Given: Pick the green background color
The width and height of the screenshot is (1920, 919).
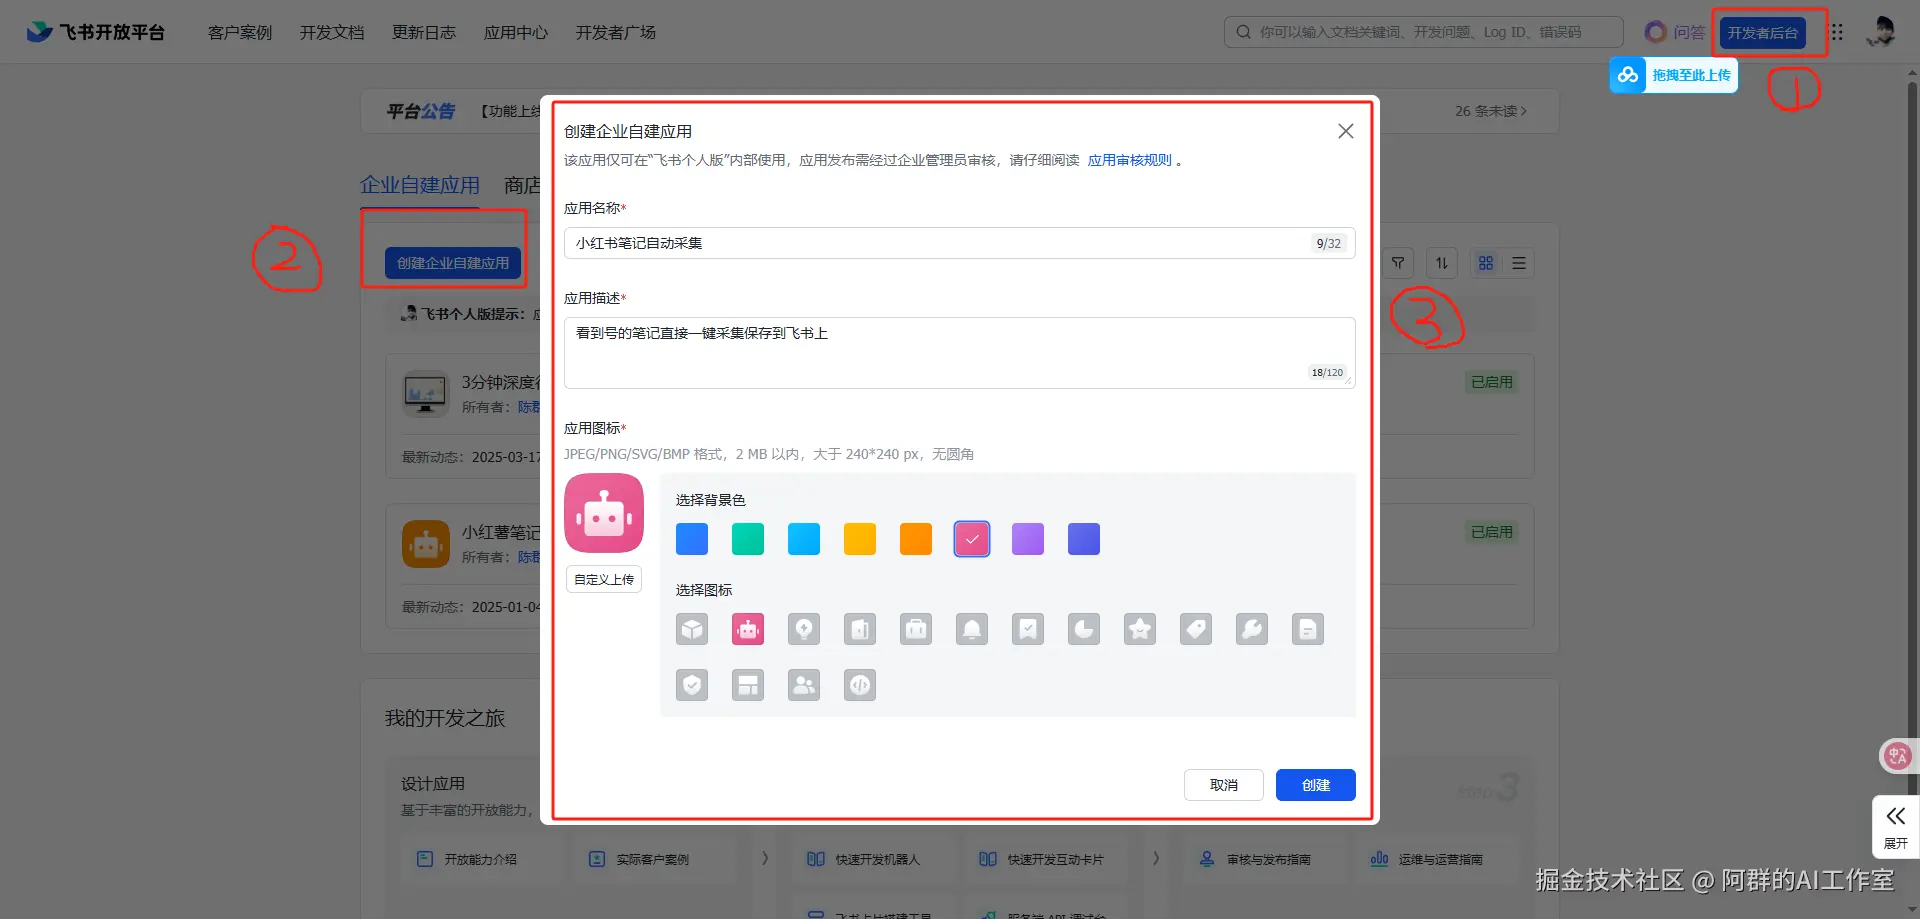Looking at the screenshot, I should tap(748, 539).
